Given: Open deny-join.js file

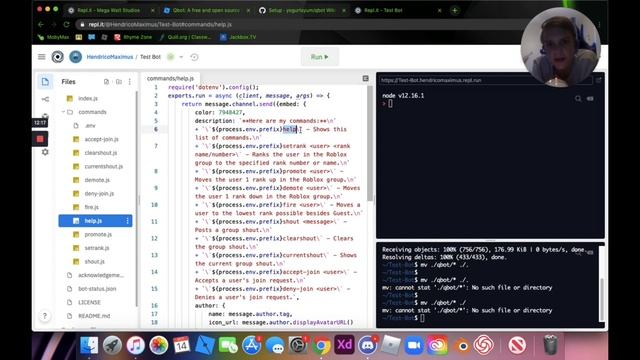Looking at the screenshot, I should [x=99, y=193].
